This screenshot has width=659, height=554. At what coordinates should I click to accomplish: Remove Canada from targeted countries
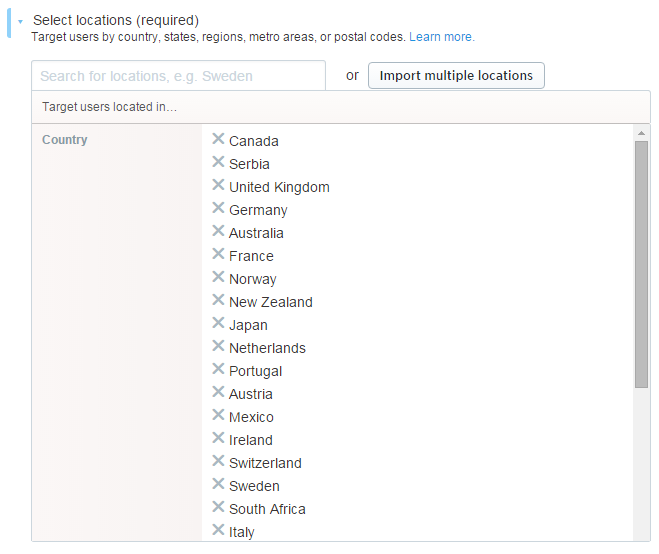click(x=218, y=139)
